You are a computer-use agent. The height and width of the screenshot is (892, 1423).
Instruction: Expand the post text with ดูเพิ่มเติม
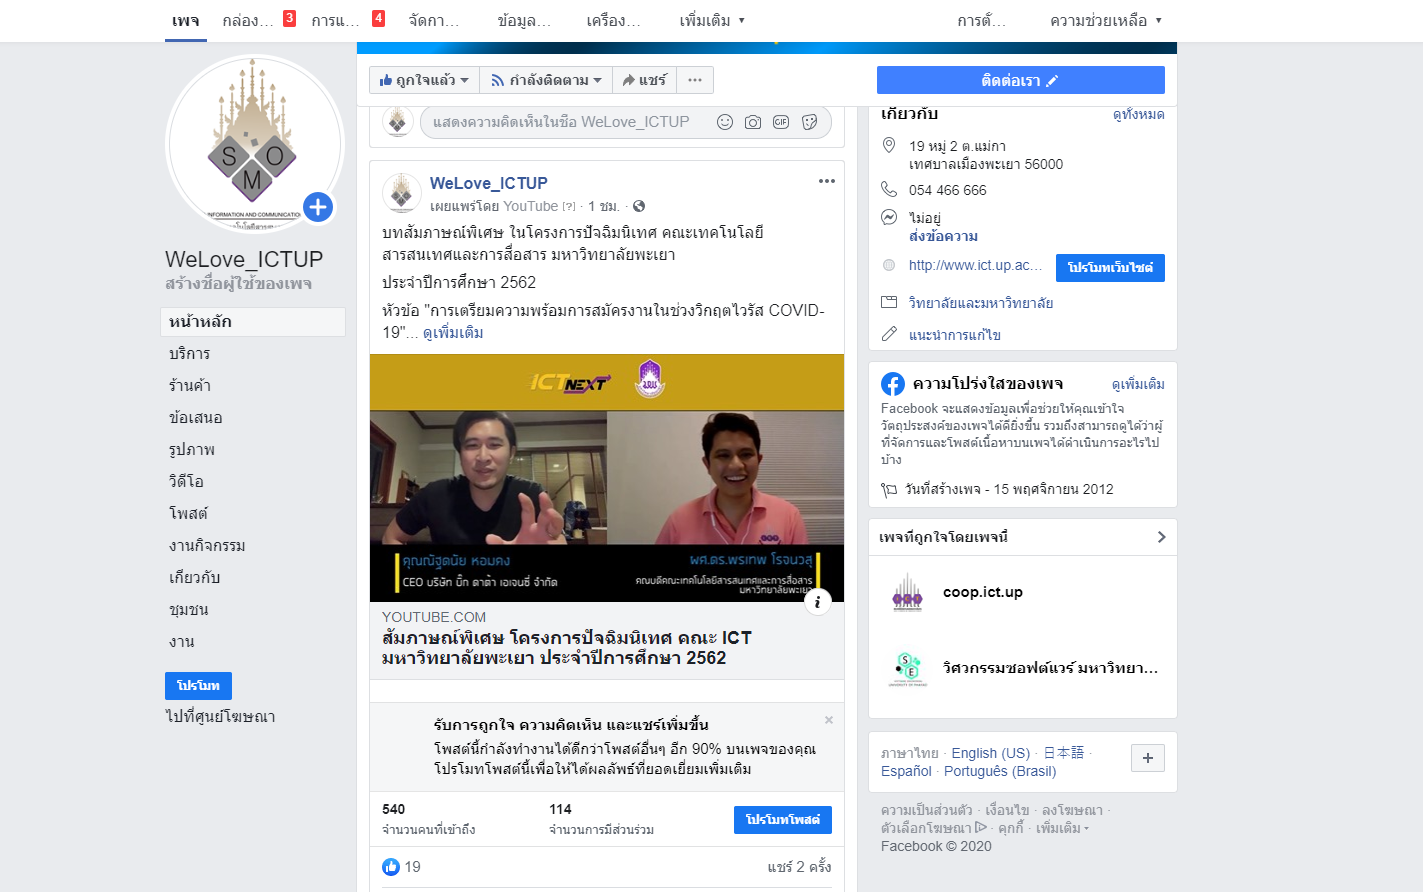tap(453, 332)
